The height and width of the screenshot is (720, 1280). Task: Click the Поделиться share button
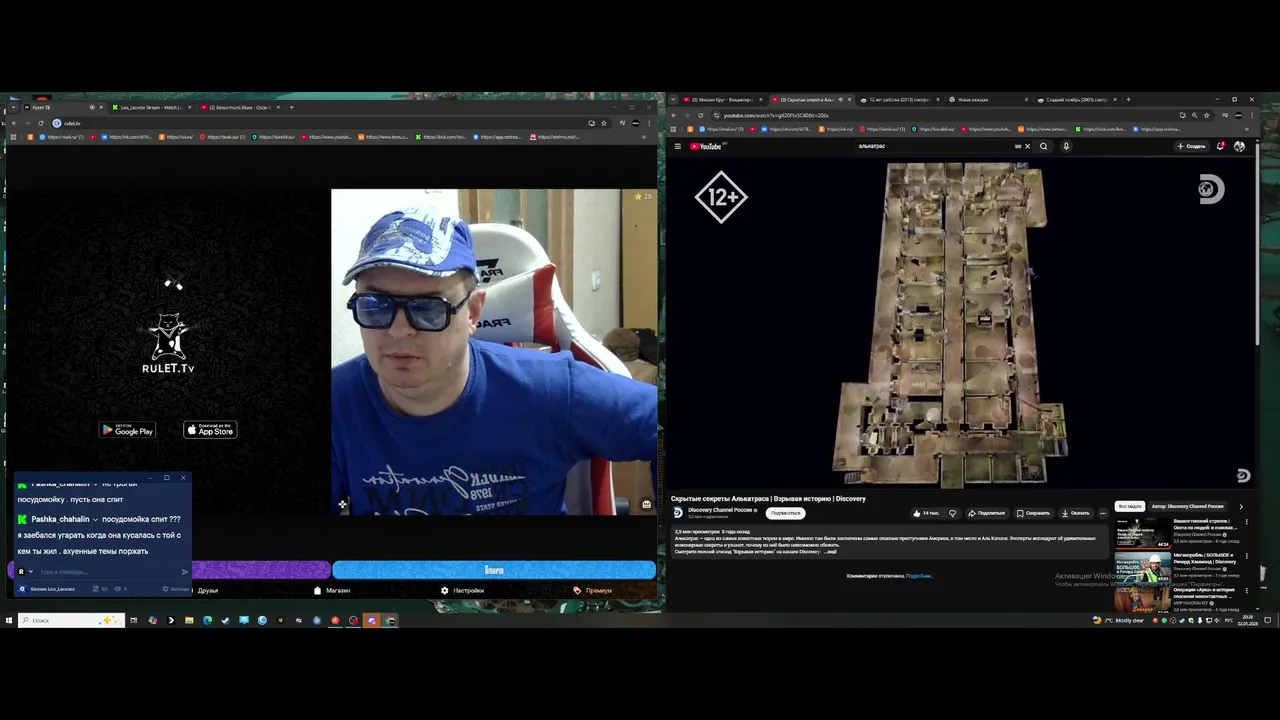click(986, 513)
